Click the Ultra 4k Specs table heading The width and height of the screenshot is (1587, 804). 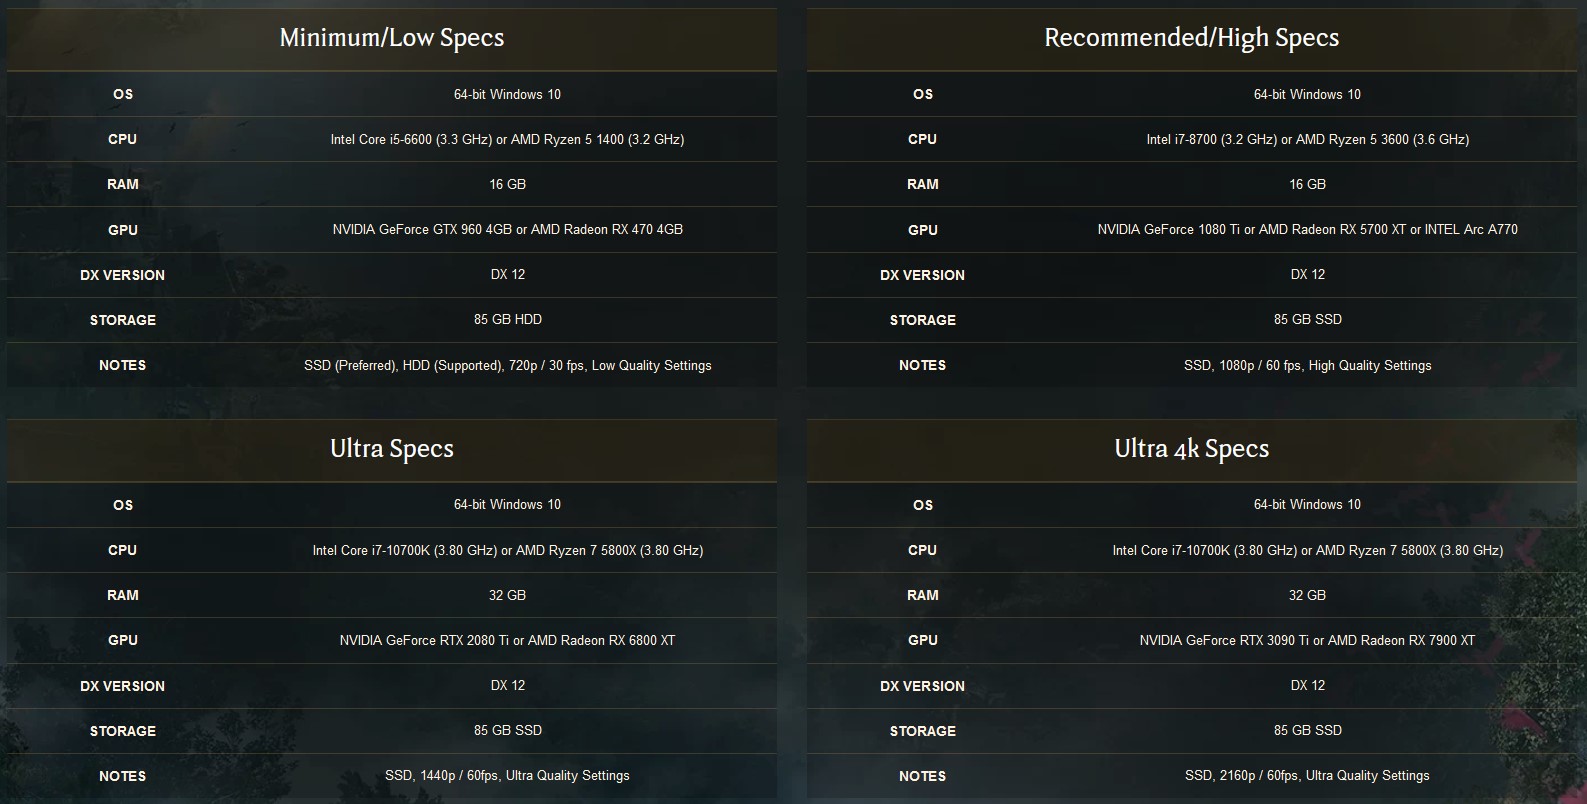pyautogui.click(x=1191, y=449)
